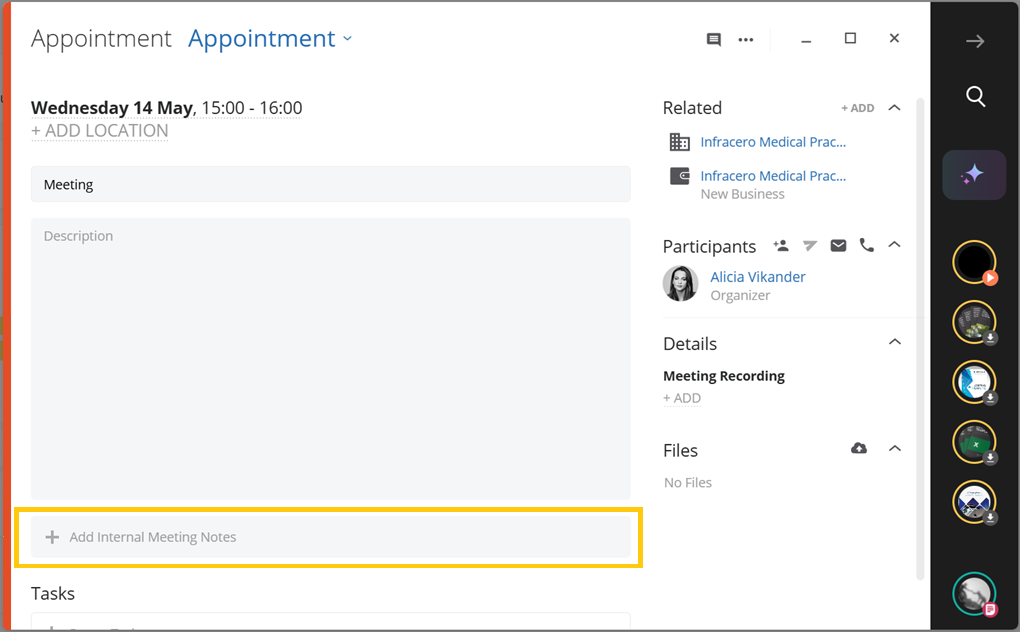Collapse the Related section
1020x632 pixels.
[x=895, y=107]
